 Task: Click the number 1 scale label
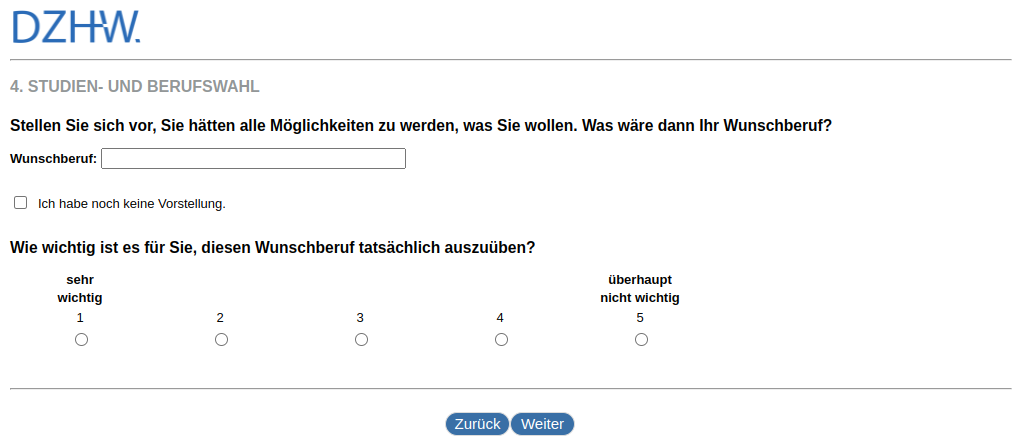tap(80, 318)
